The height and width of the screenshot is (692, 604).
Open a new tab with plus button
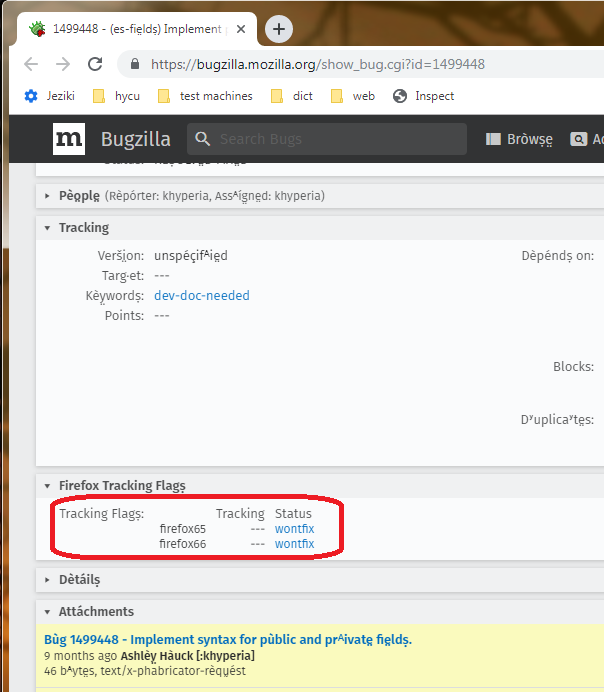point(278,29)
